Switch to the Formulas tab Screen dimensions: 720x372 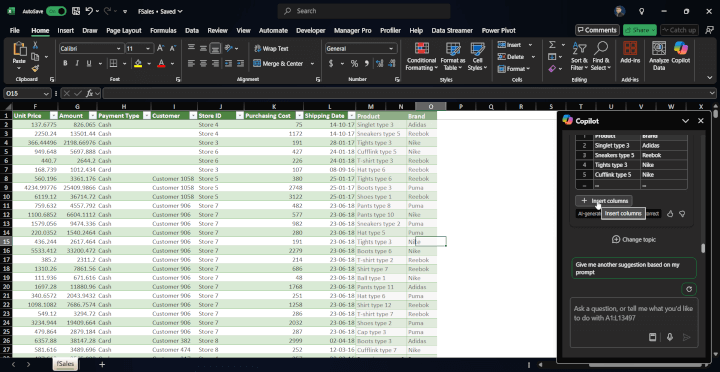(163, 30)
